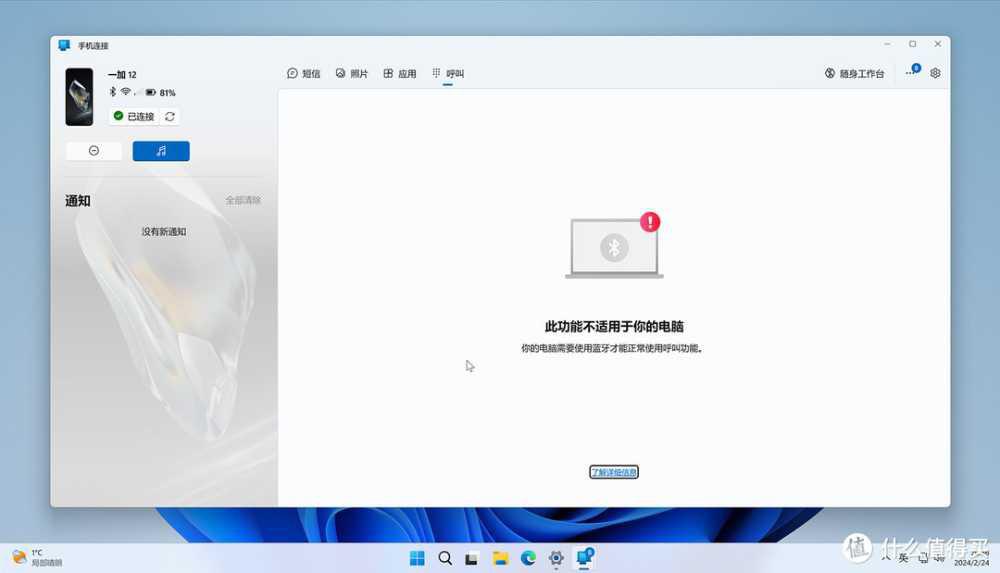The width and height of the screenshot is (1000, 573).
Task: Select the 呼叫 calls tab
Action: pyautogui.click(x=448, y=73)
